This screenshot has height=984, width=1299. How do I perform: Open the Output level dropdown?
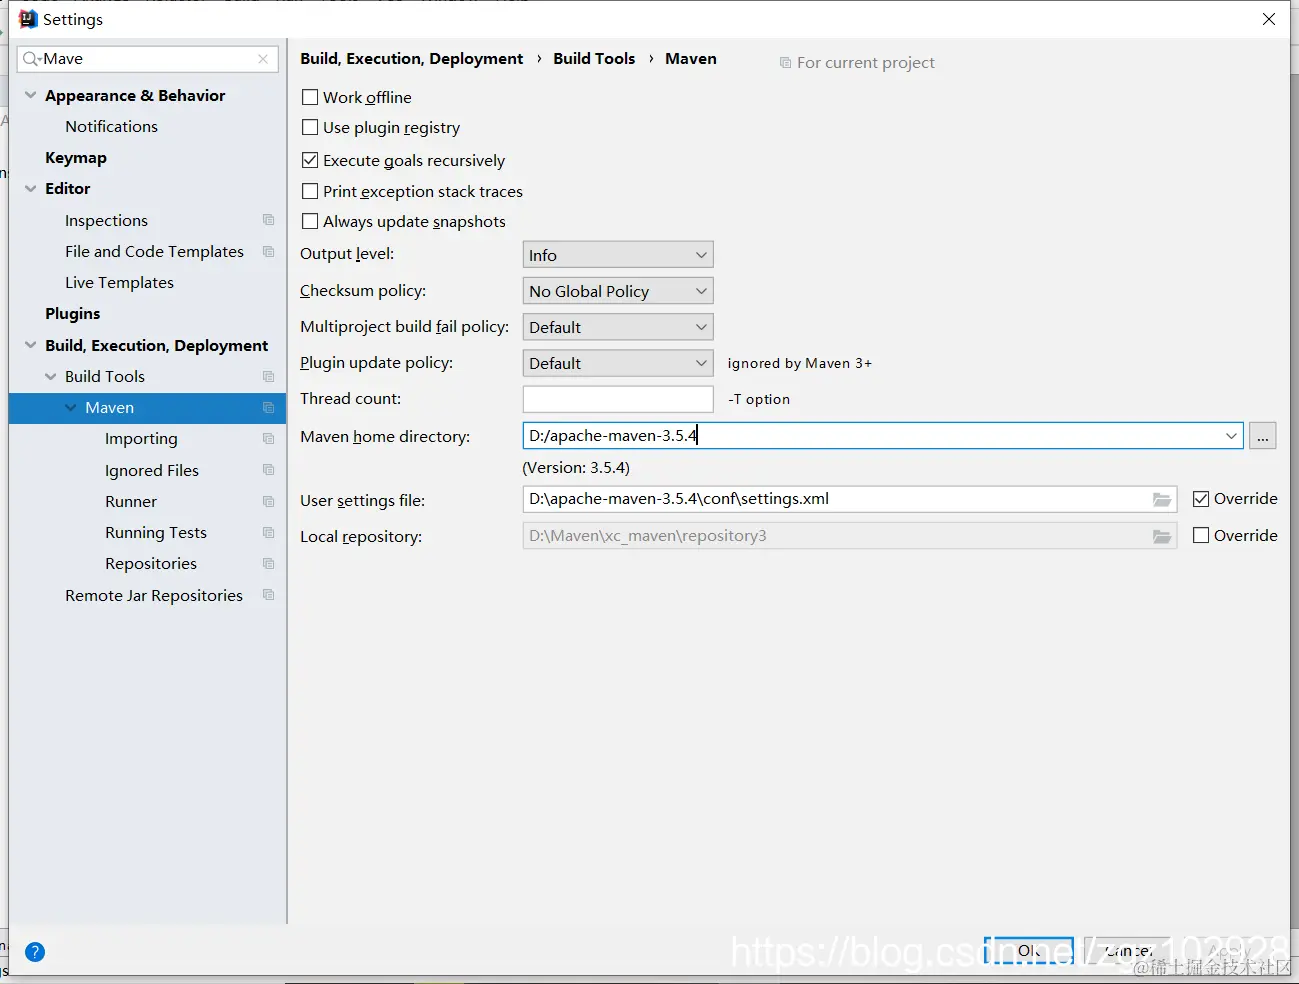618,255
